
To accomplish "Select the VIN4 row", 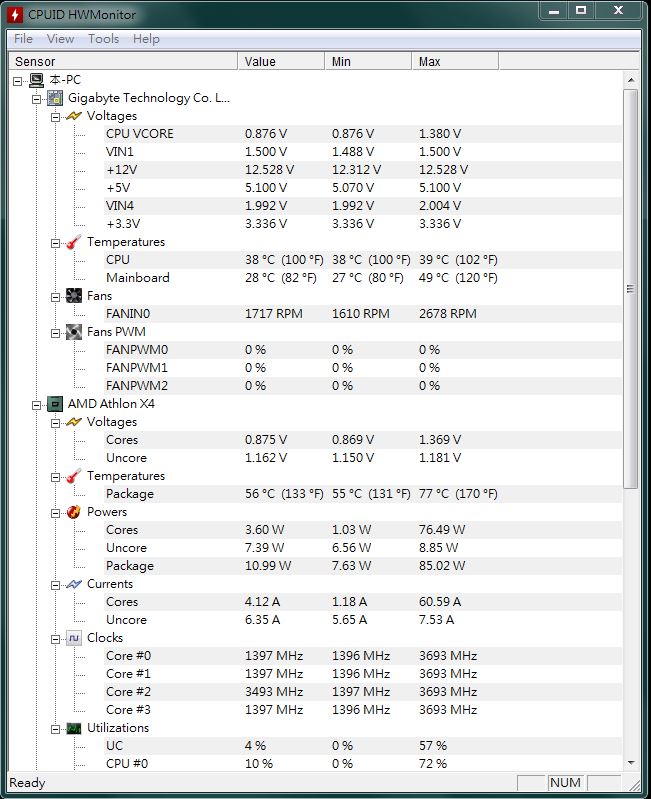I will point(363,206).
